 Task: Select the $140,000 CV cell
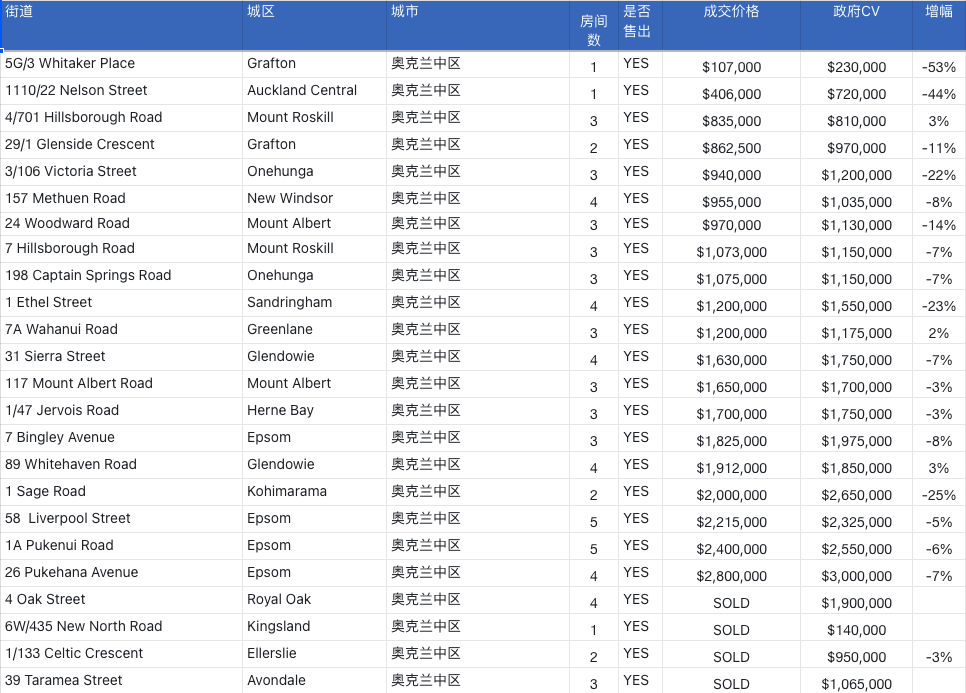(x=856, y=627)
